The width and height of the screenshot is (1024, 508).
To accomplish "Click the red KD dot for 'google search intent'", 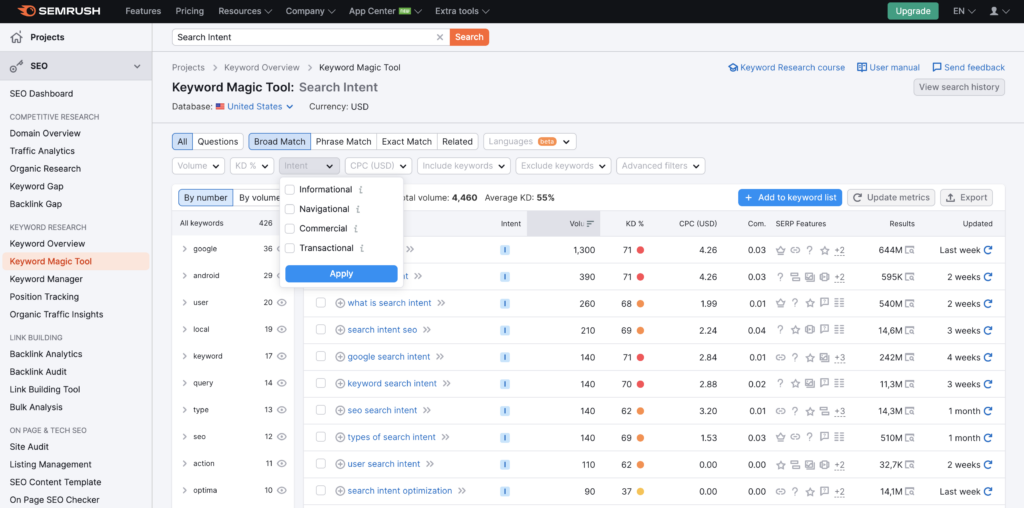I will point(640,357).
